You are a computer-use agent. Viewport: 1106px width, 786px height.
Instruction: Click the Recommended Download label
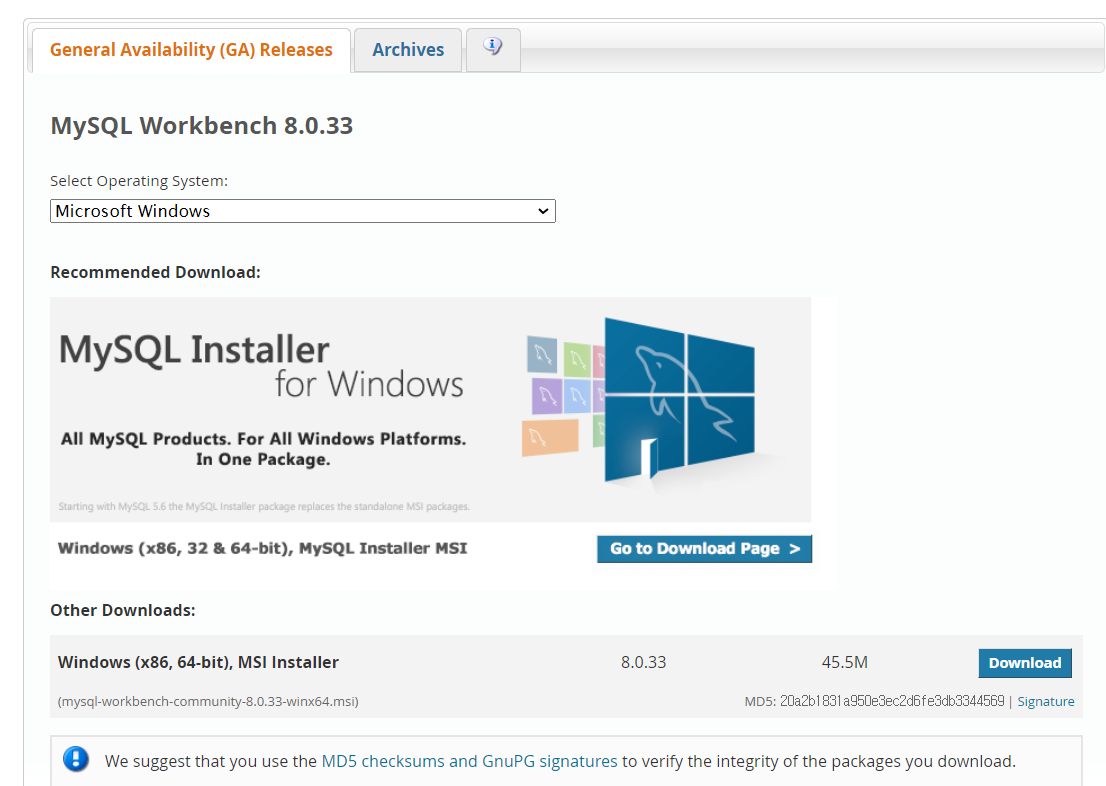pyautogui.click(x=155, y=272)
